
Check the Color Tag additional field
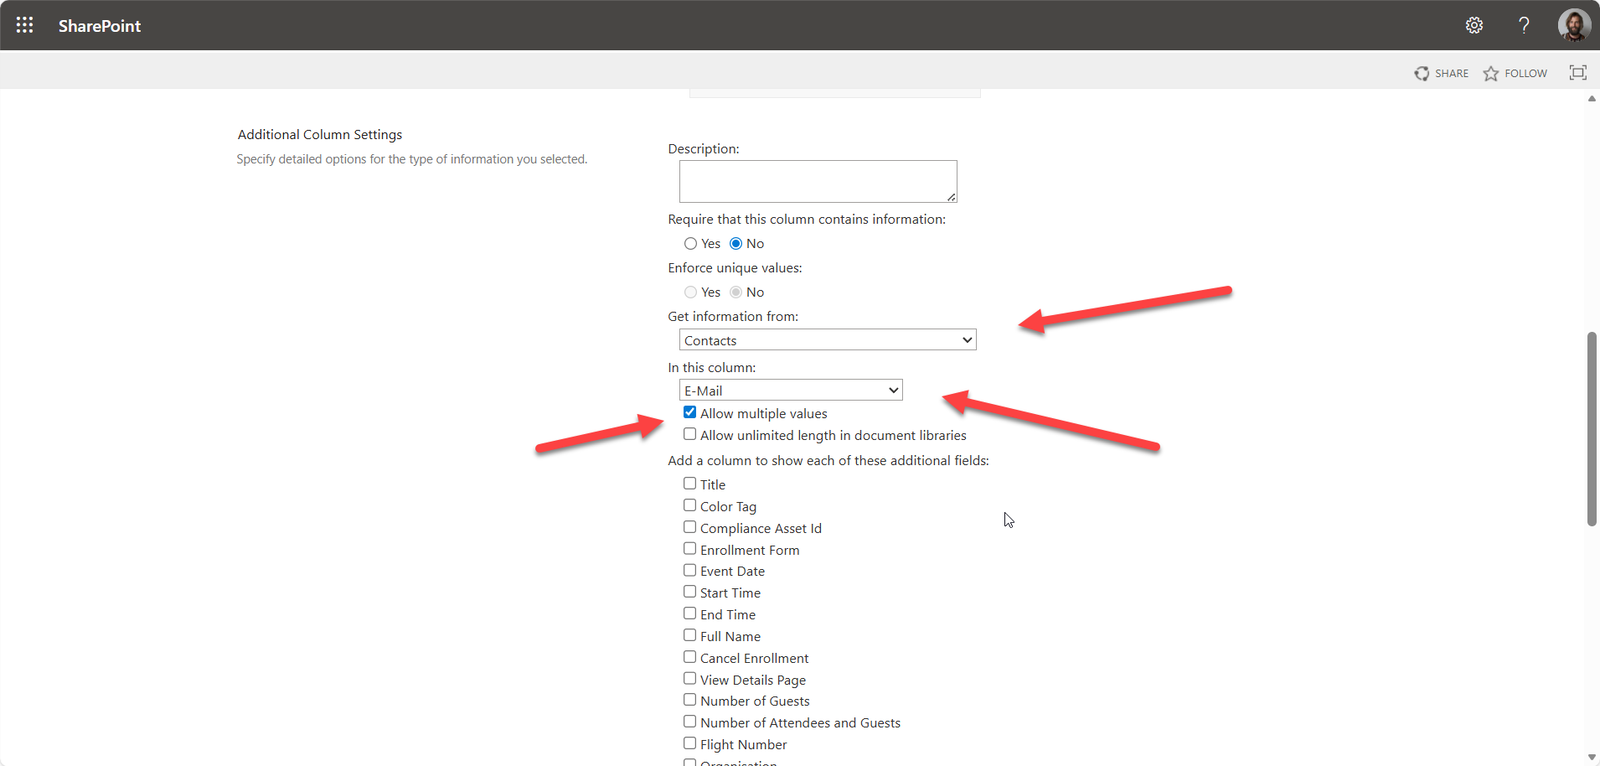point(690,506)
